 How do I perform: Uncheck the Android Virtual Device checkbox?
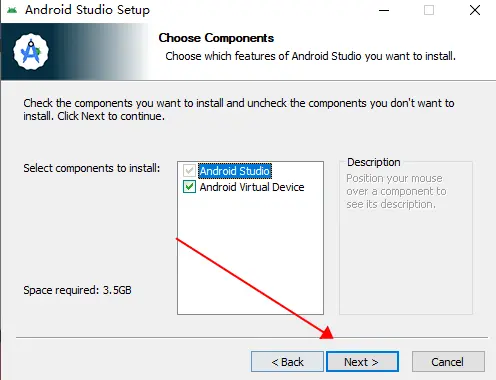click(x=189, y=187)
